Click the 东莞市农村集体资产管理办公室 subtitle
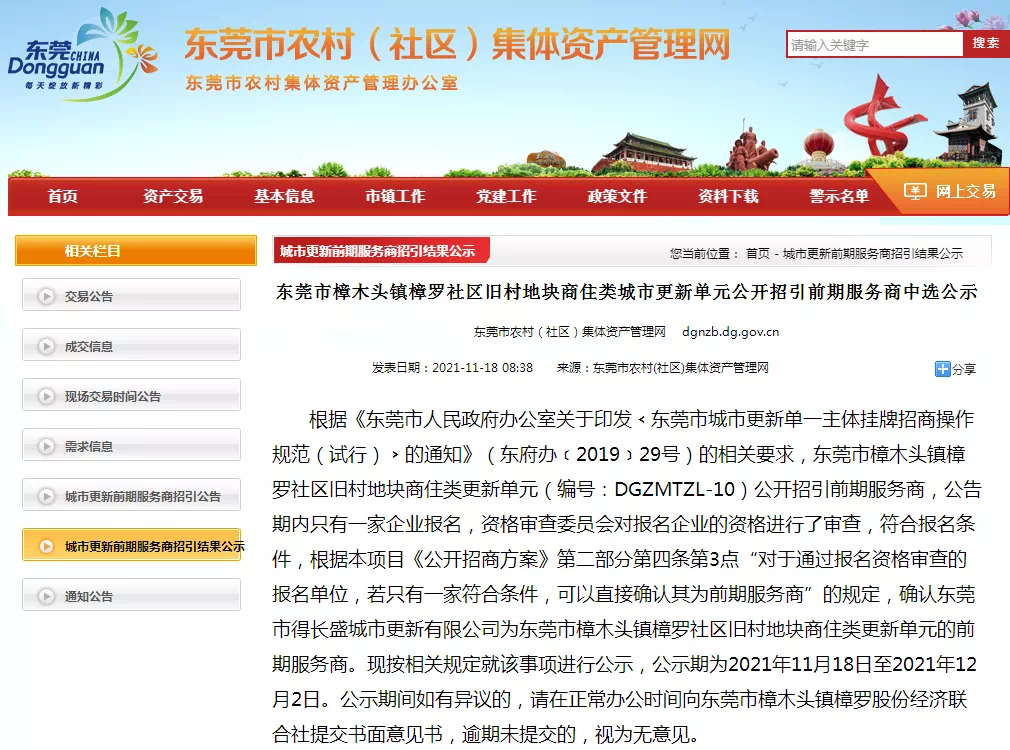This screenshot has height=750, width=1010. (321, 83)
